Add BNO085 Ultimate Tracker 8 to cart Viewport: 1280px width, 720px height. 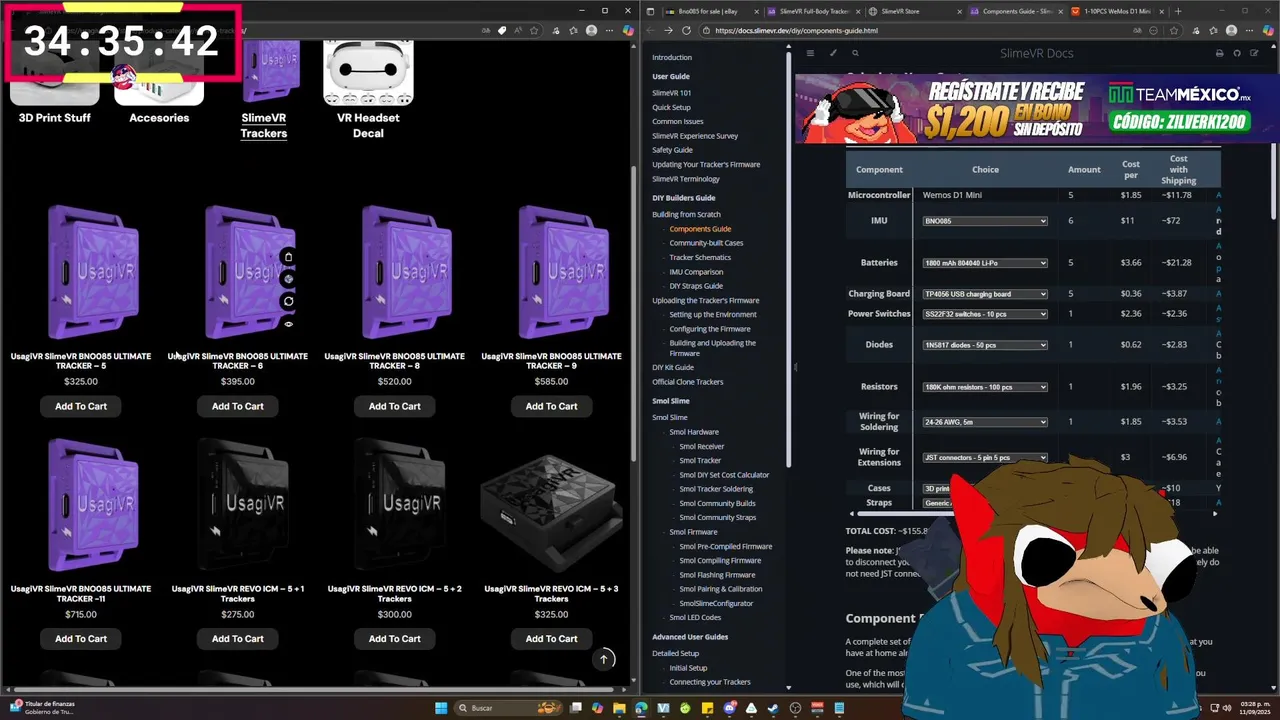(x=395, y=406)
